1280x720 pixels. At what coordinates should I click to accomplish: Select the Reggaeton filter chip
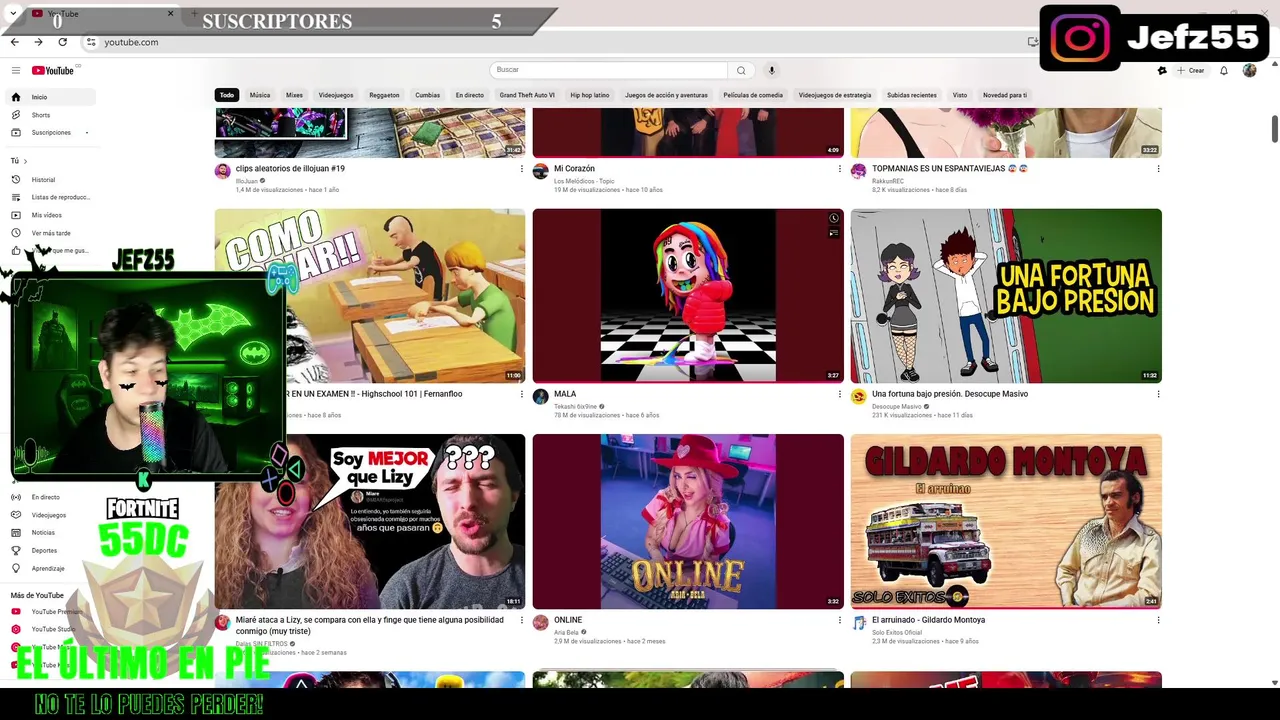pyautogui.click(x=384, y=95)
